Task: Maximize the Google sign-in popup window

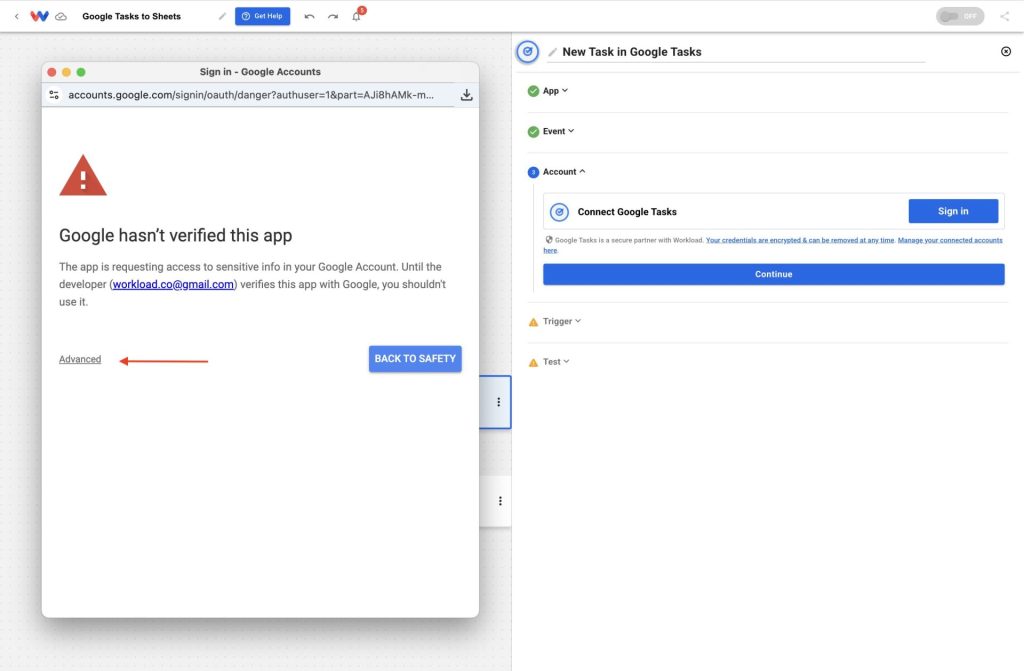Action: [81, 72]
